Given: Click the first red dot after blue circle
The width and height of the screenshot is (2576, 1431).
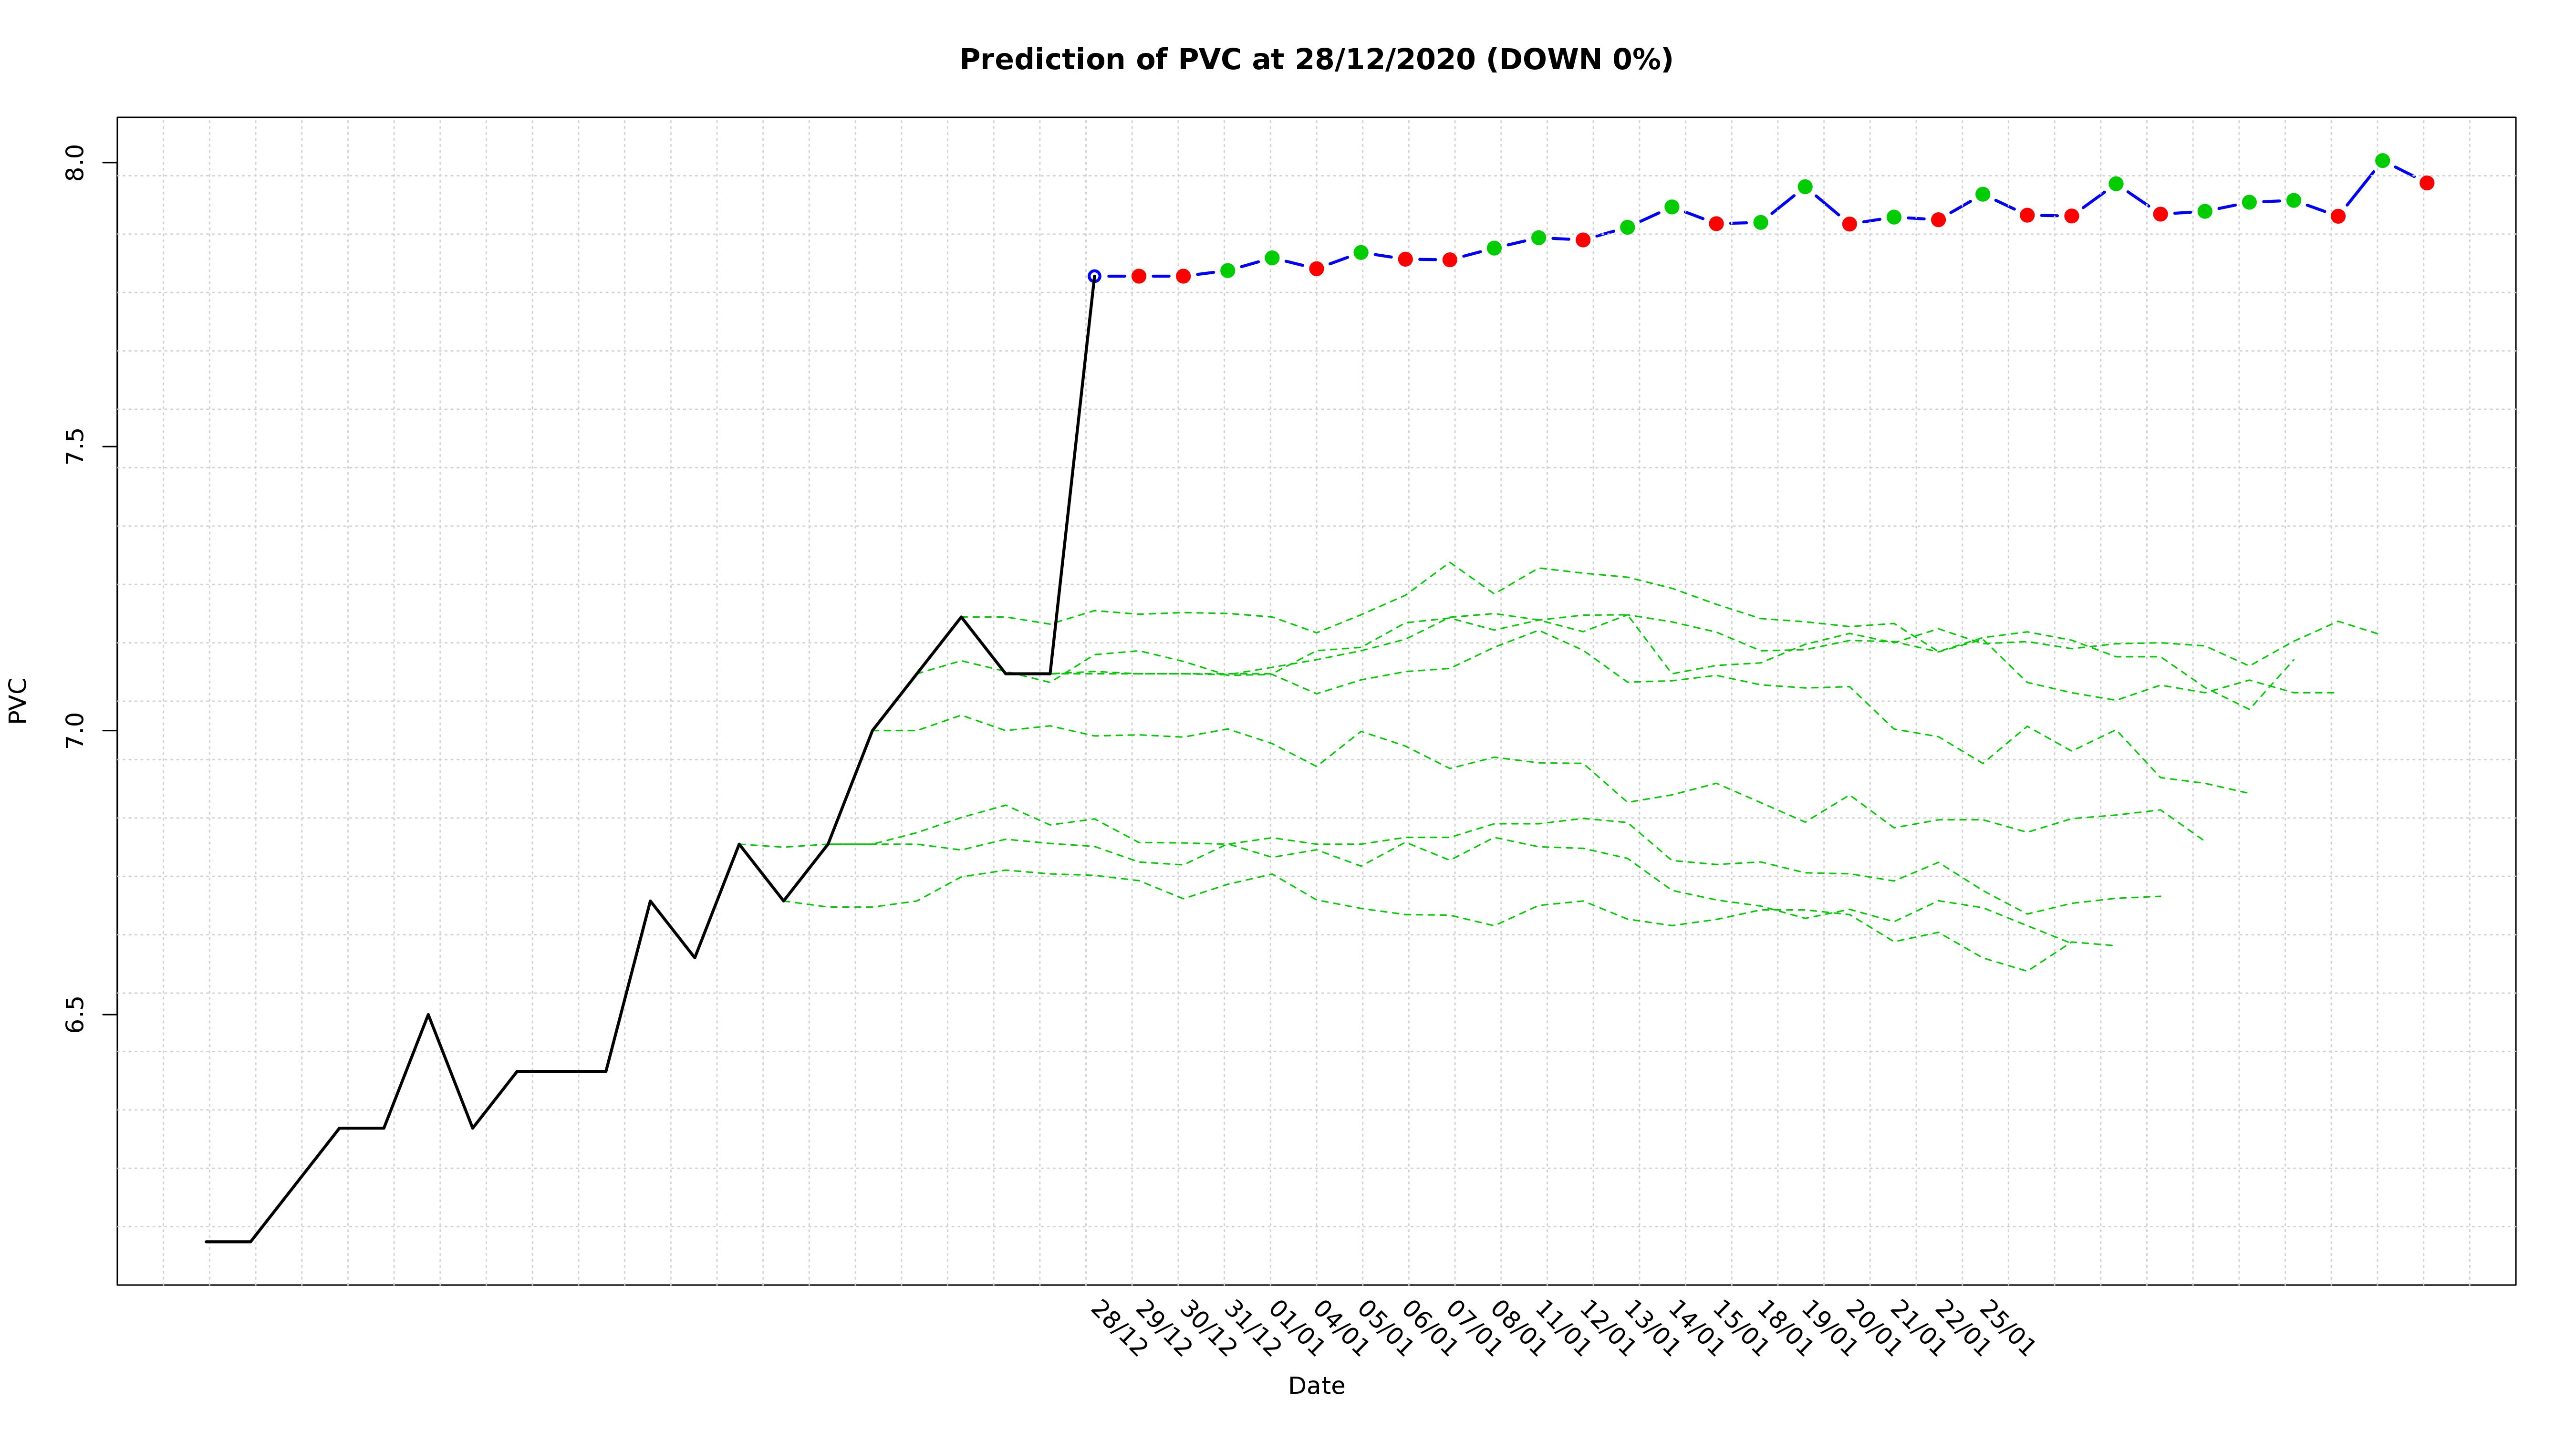Looking at the screenshot, I should pos(1138,276).
